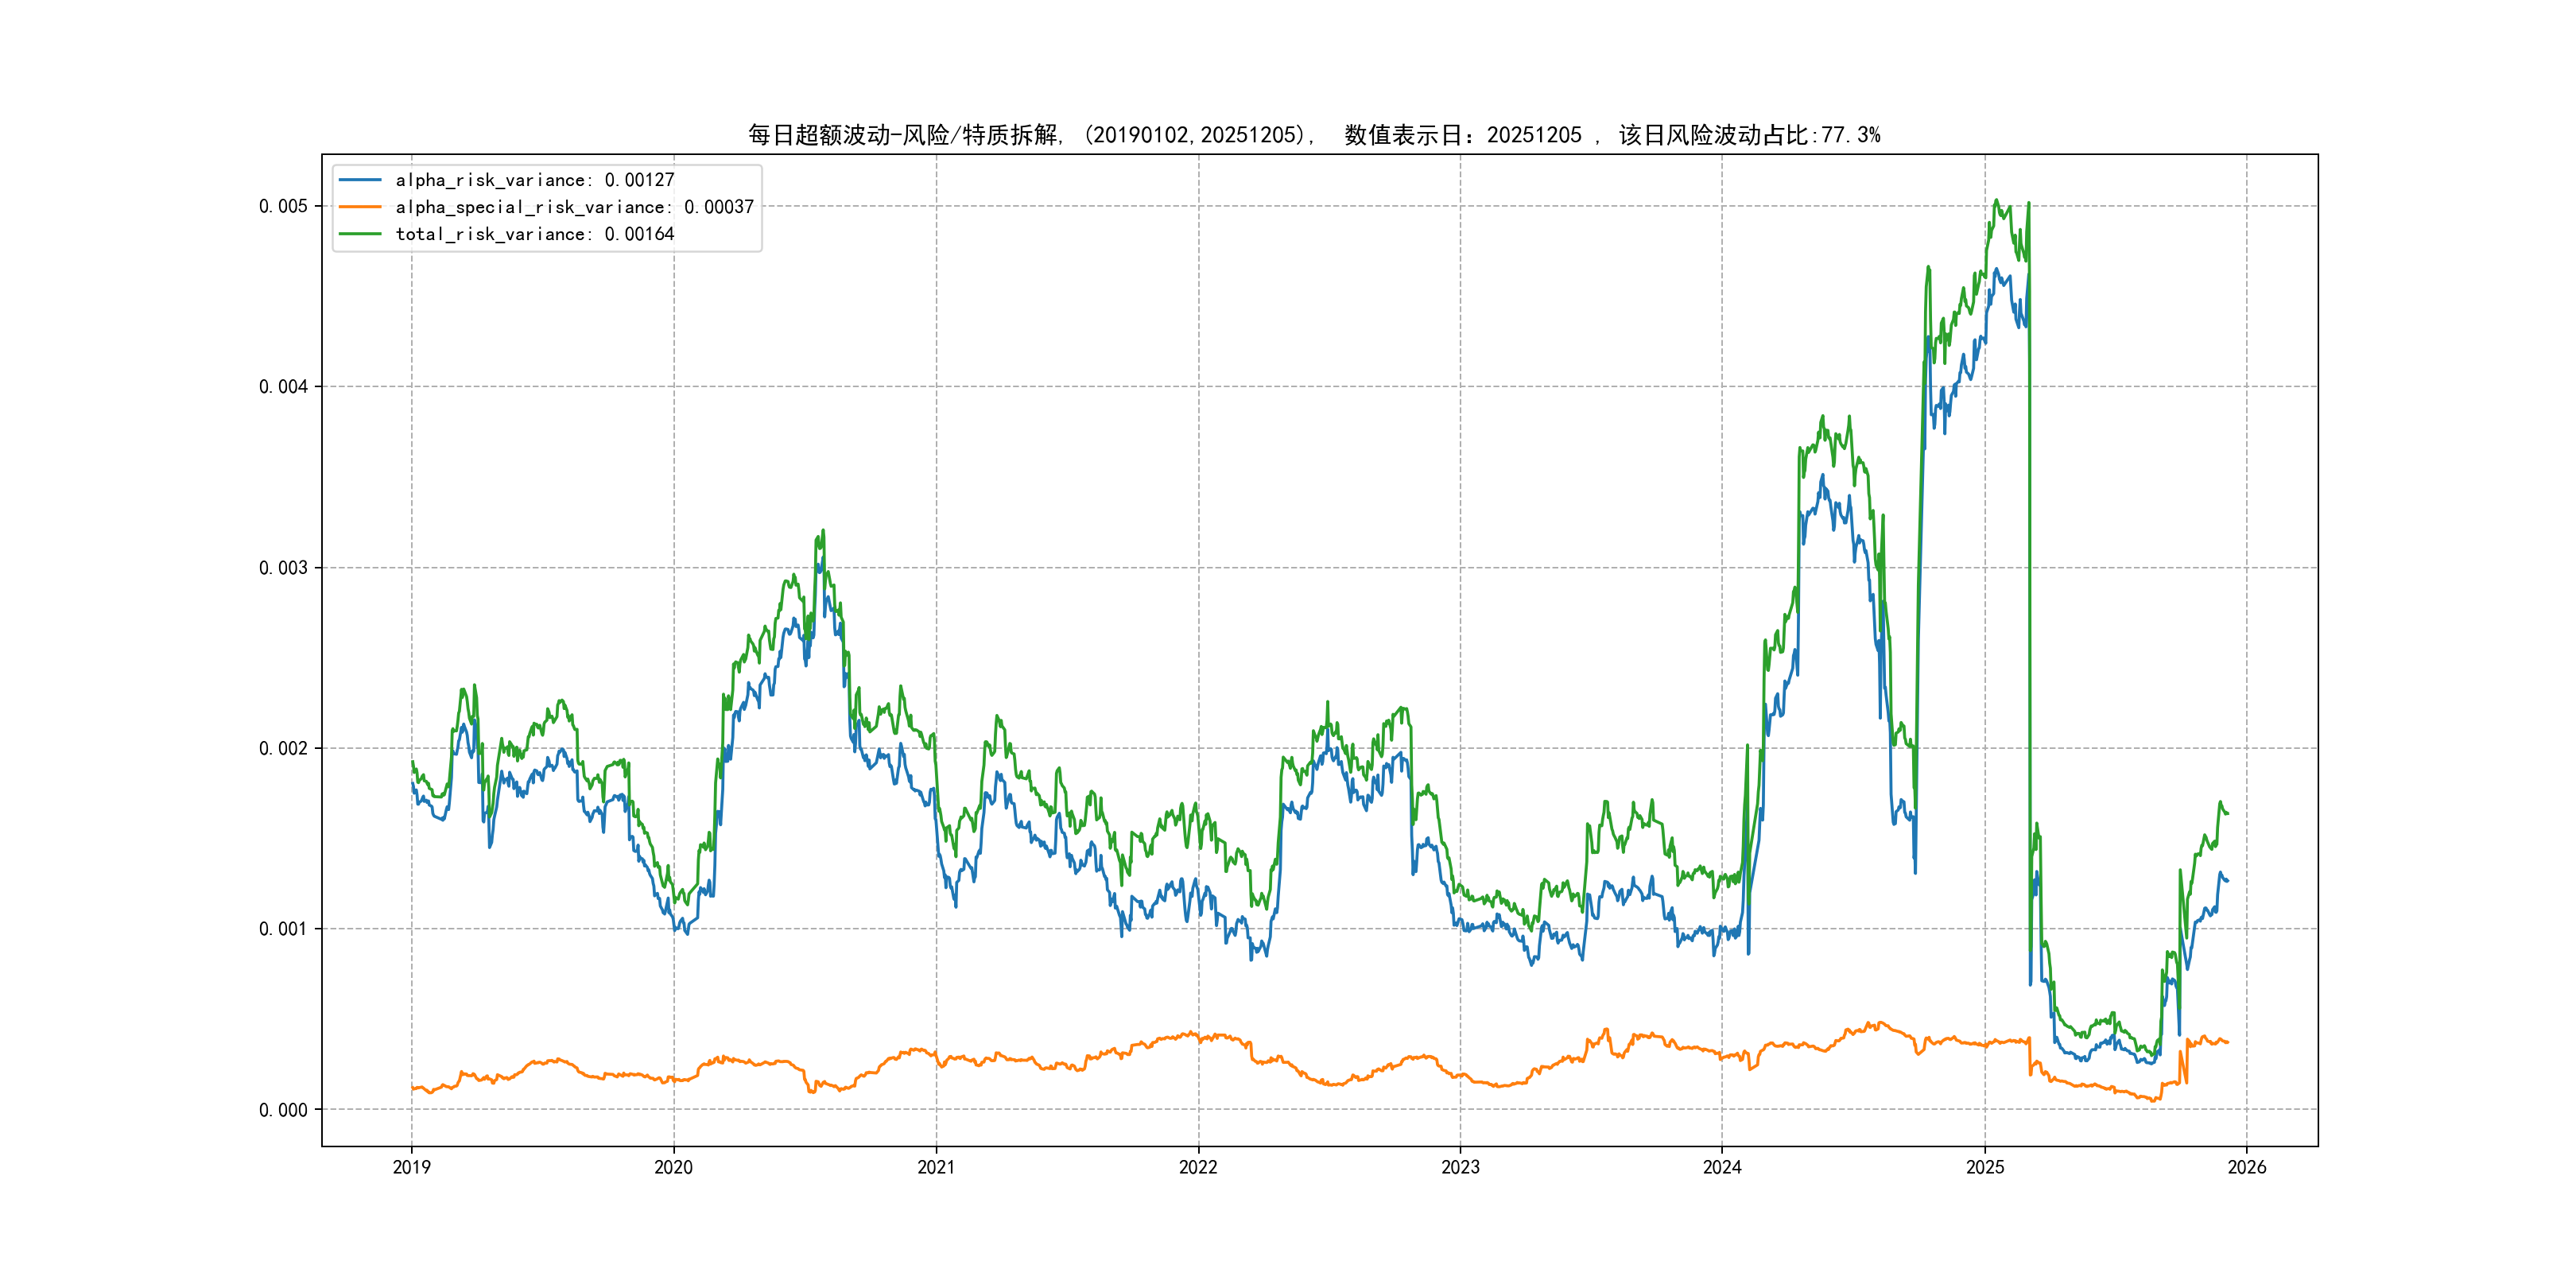Image resolution: width=2576 pixels, height=1288 pixels.
Task: Click the orange alpha_special_risk_variance legend line sample
Action: pos(360,207)
